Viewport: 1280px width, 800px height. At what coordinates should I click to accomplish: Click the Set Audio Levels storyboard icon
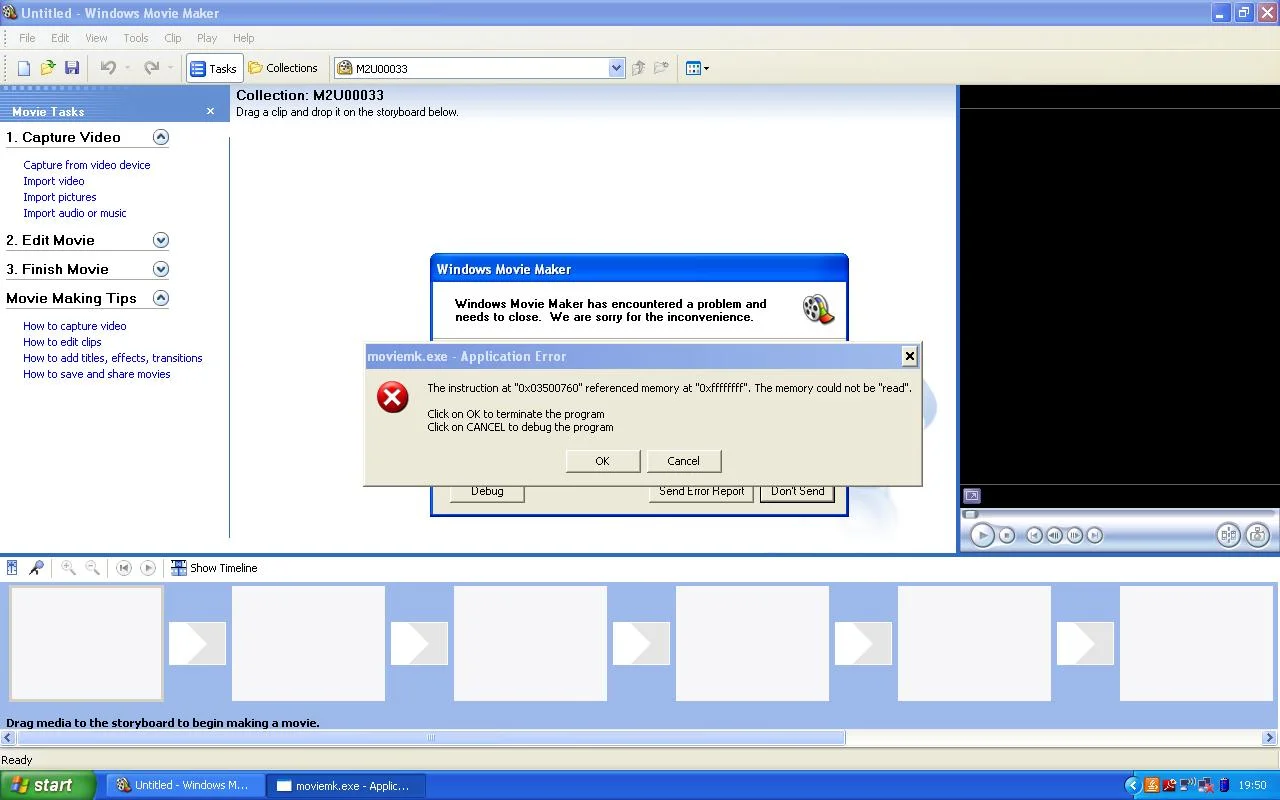click(x=12, y=568)
